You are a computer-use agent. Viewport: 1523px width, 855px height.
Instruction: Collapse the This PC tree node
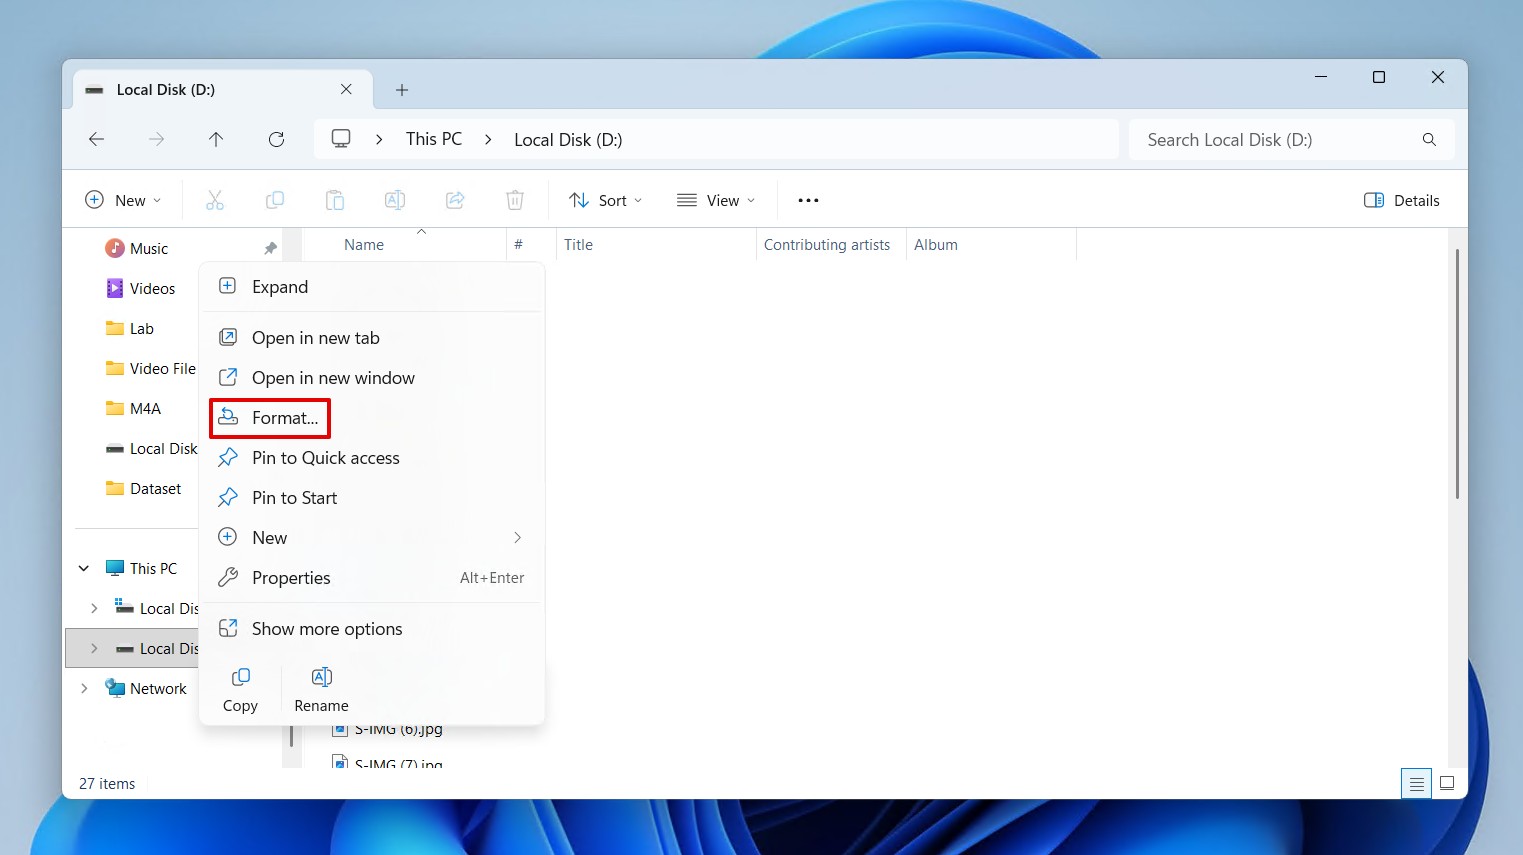[x=84, y=568]
